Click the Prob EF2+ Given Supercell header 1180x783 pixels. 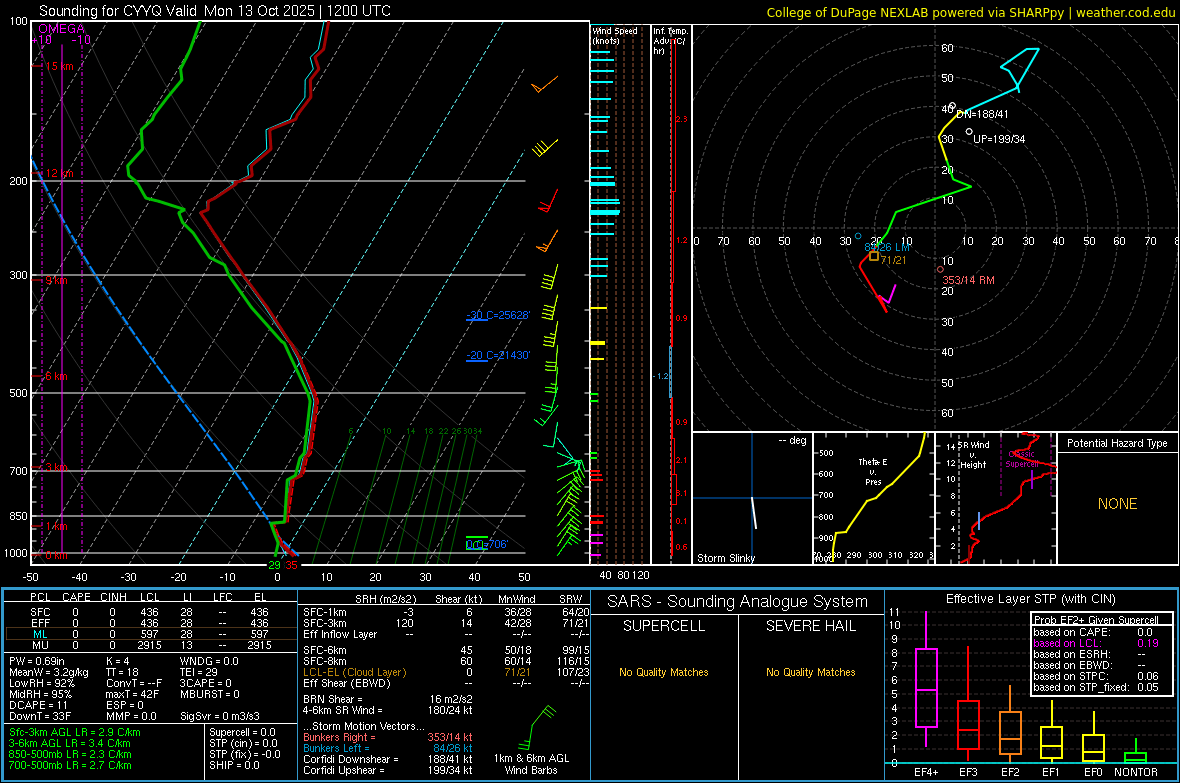pos(1096,620)
